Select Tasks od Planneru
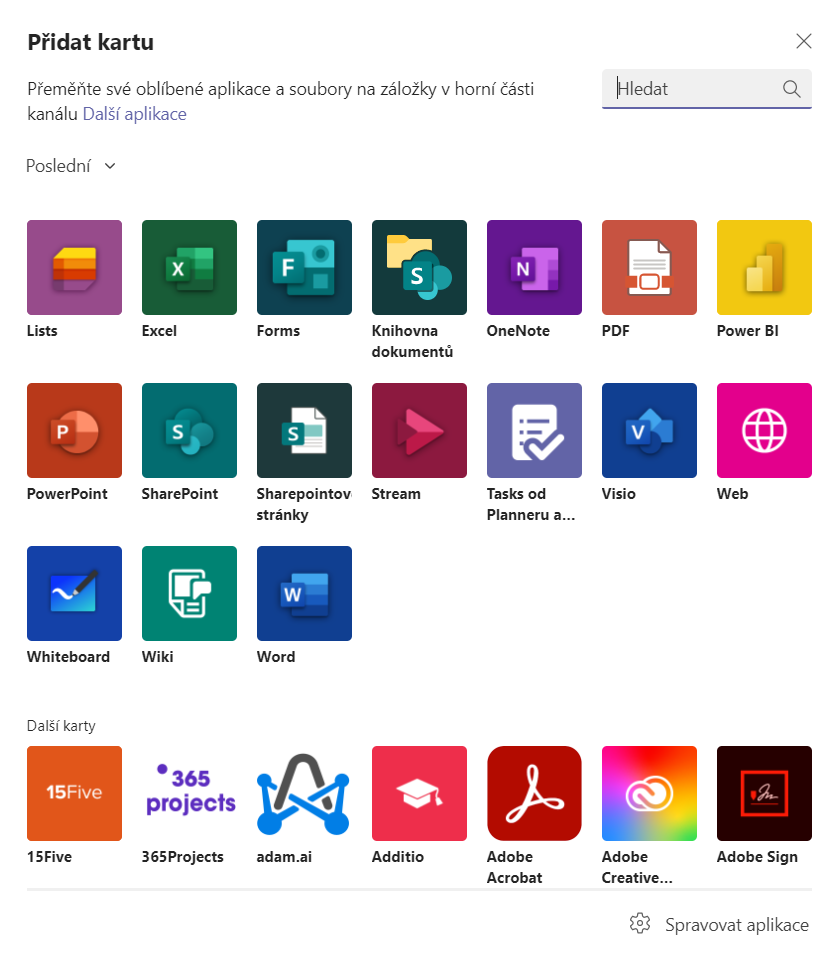837x965 pixels. pyautogui.click(x=534, y=430)
